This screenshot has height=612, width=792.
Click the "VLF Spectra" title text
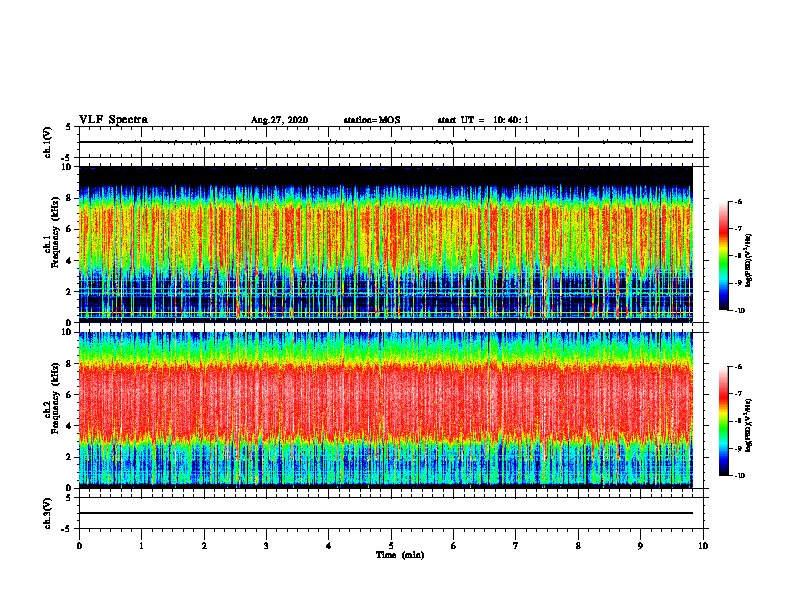(113, 120)
